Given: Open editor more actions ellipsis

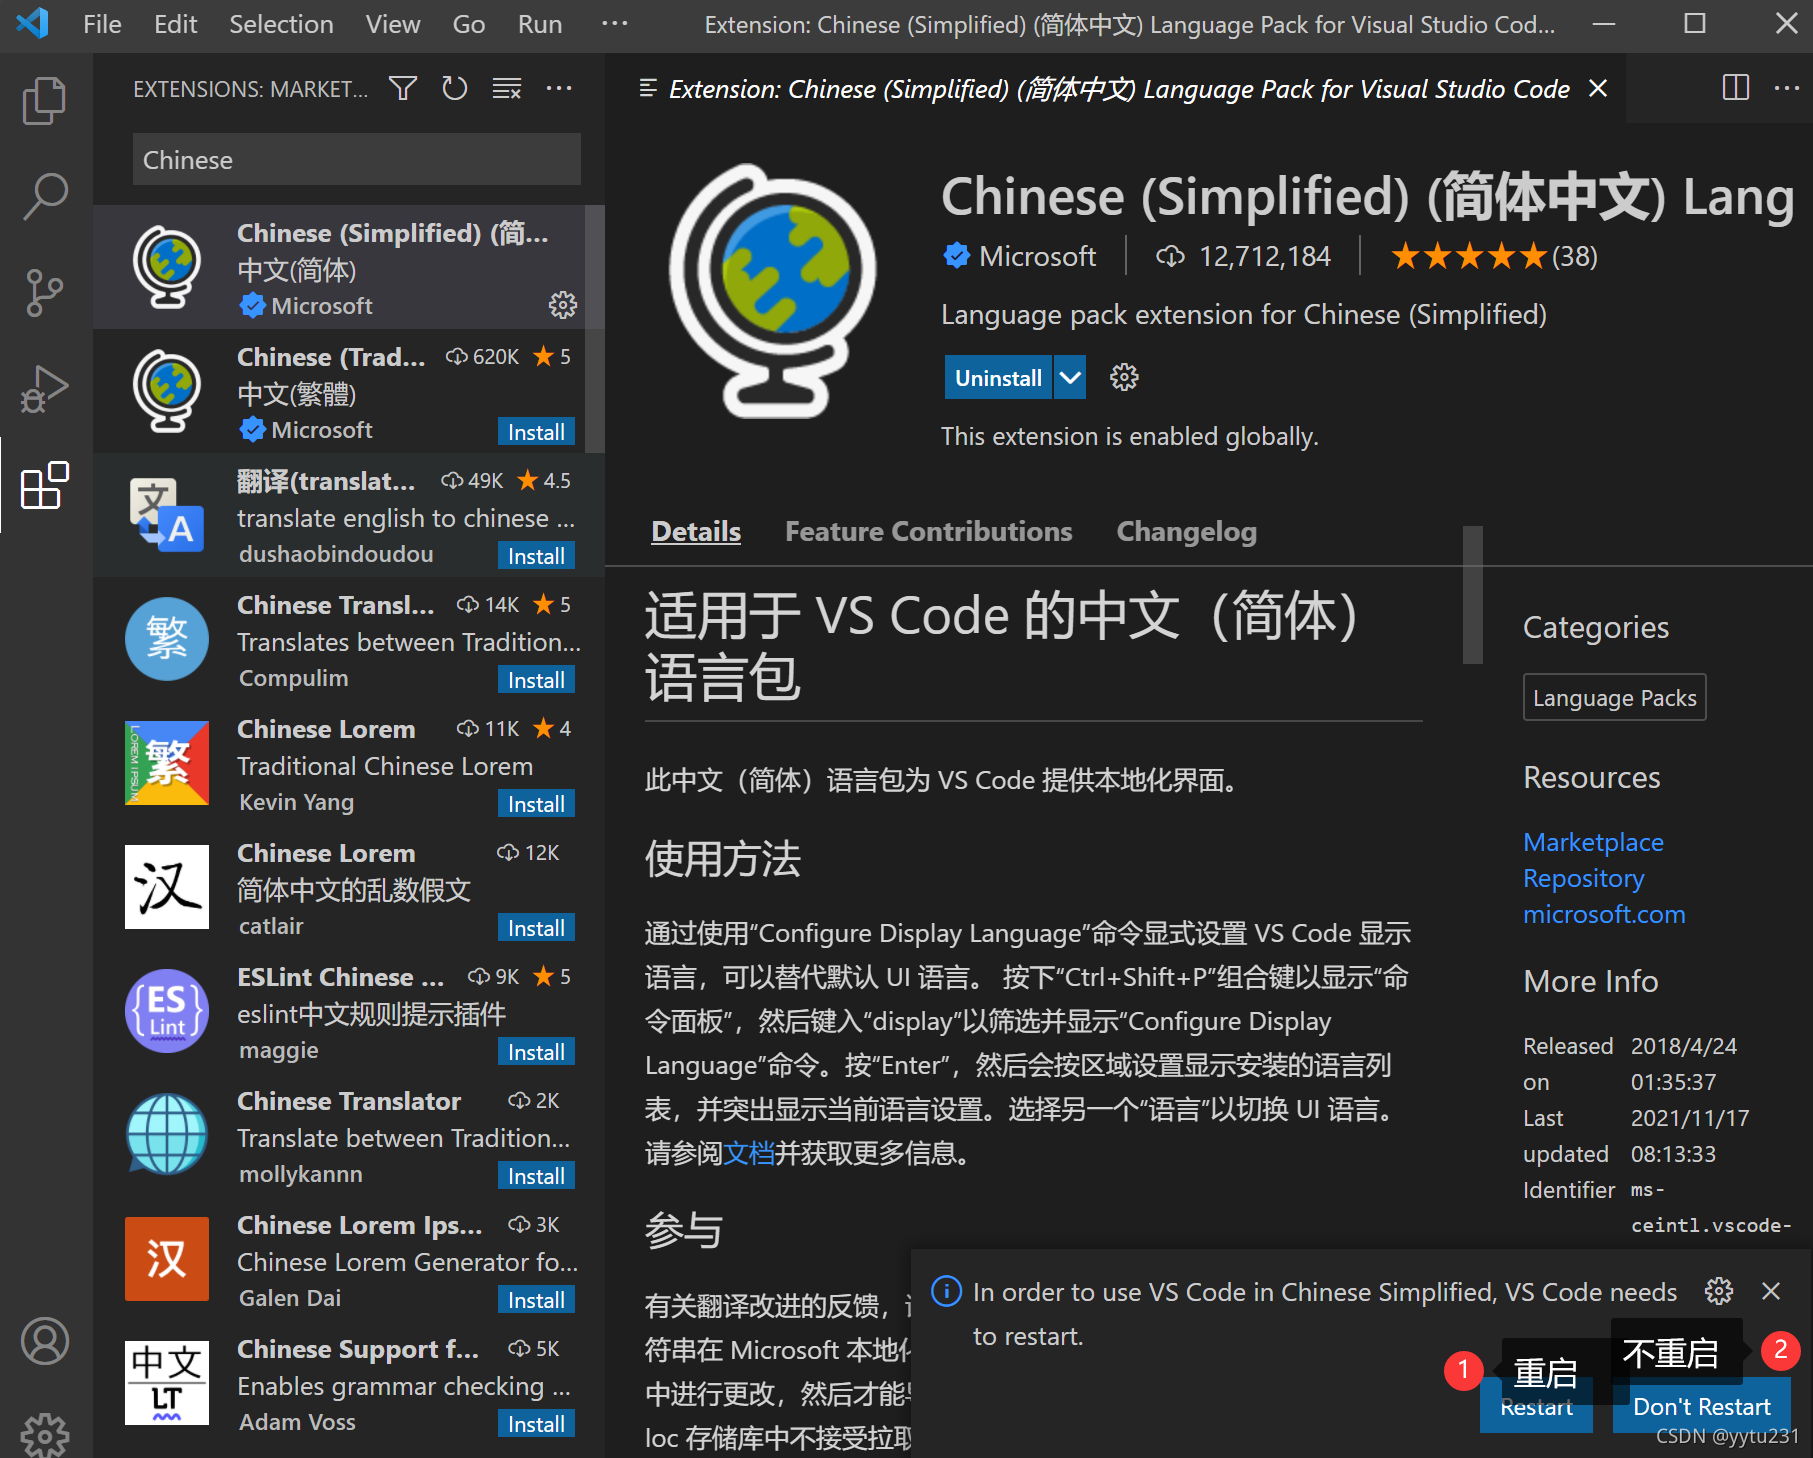Looking at the screenshot, I should click(1786, 88).
